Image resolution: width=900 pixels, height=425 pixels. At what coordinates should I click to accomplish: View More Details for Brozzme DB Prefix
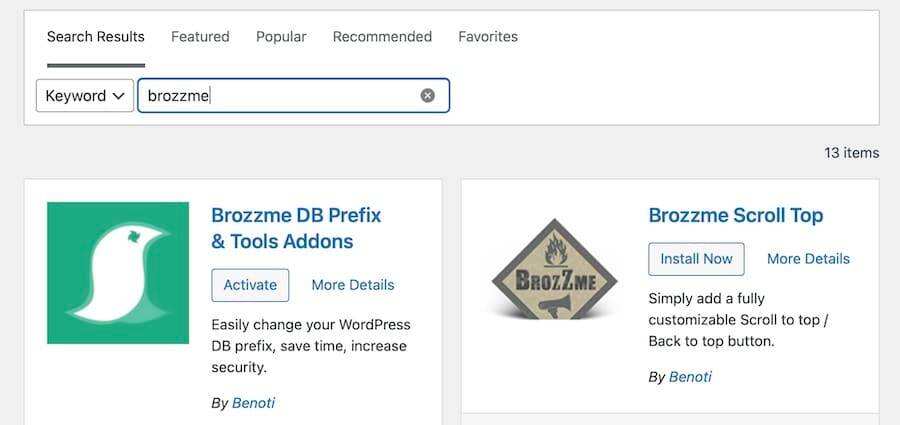click(x=353, y=285)
